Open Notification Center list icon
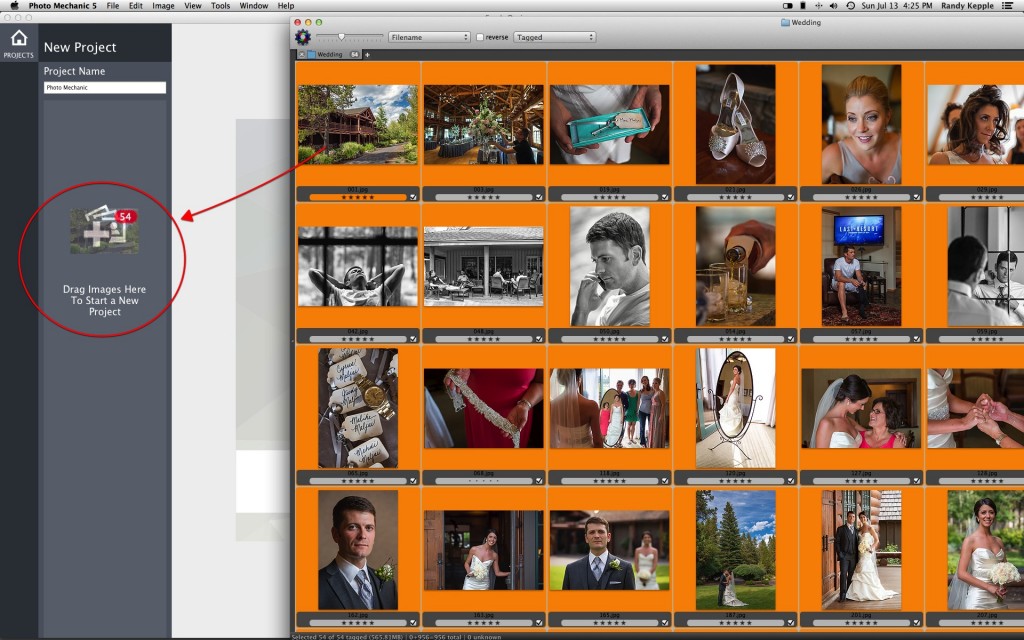 pyautogui.click(x=1010, y=6)
